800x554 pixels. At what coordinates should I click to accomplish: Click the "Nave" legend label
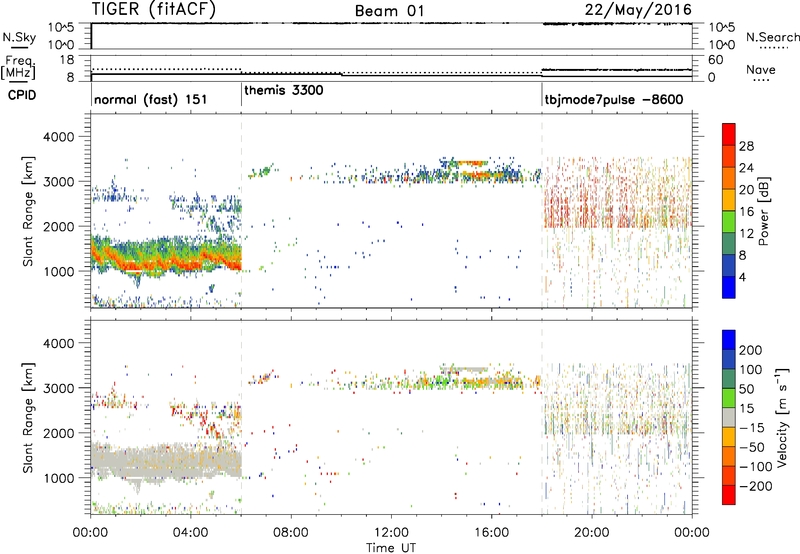tap(761, 70)
